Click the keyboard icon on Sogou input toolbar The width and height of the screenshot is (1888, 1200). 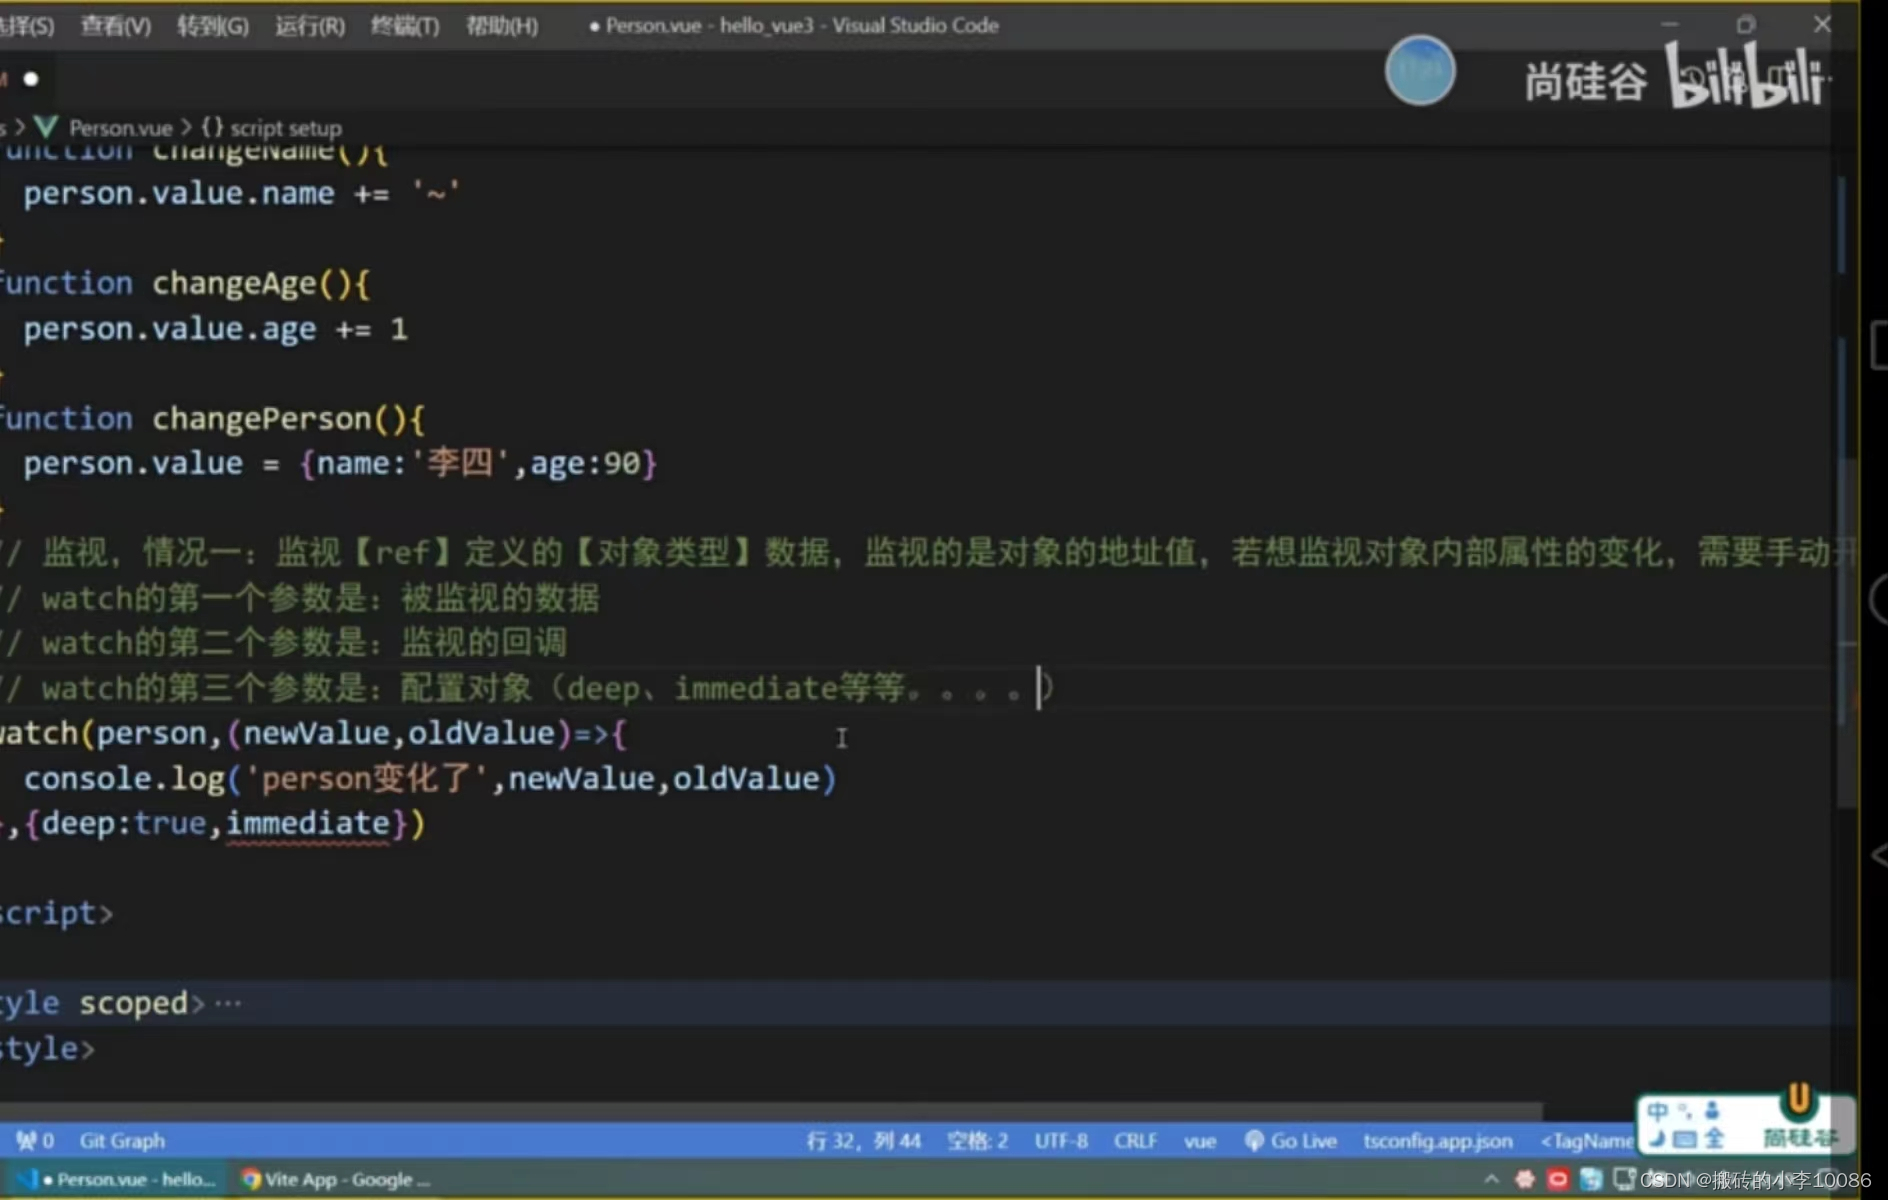(x=1687, y=1139)
